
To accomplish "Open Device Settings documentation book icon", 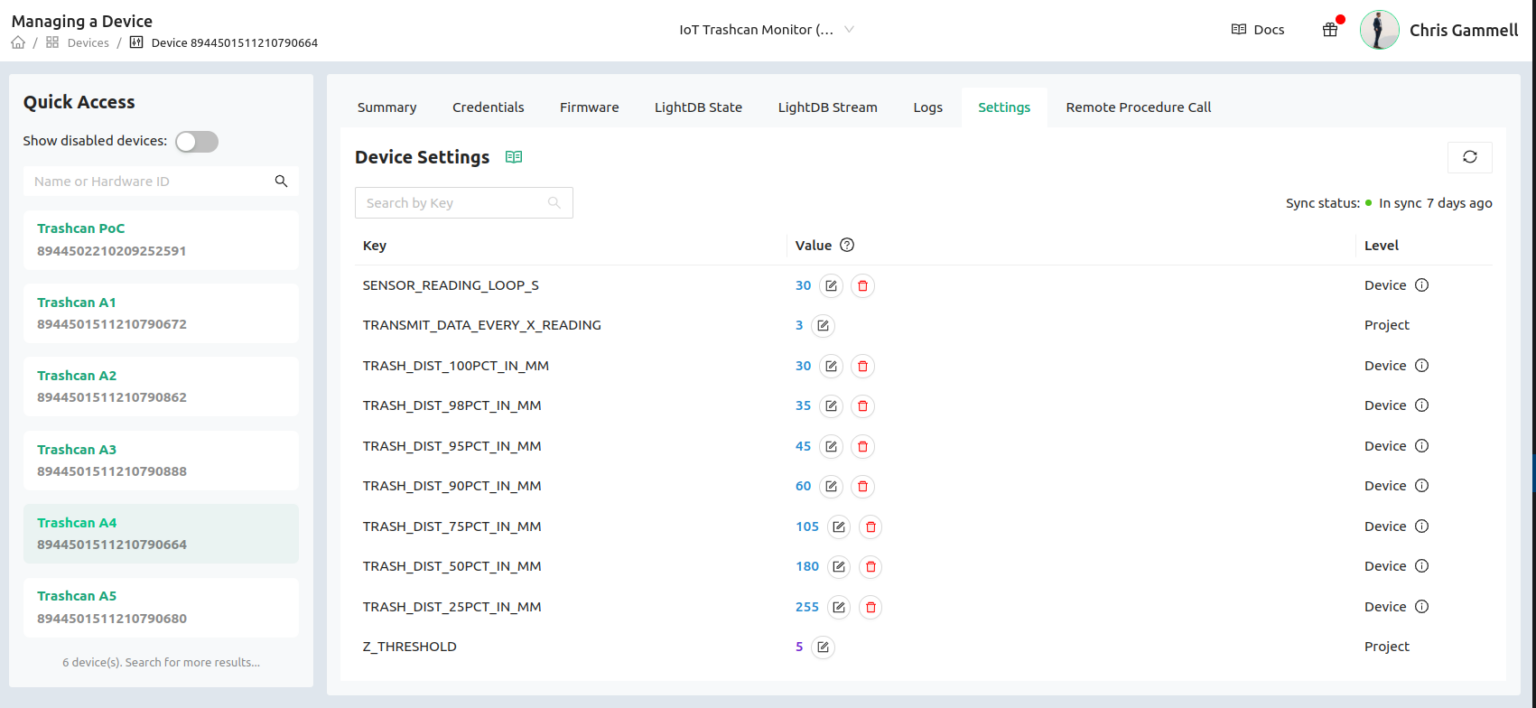I will click(x=514, y=157).
